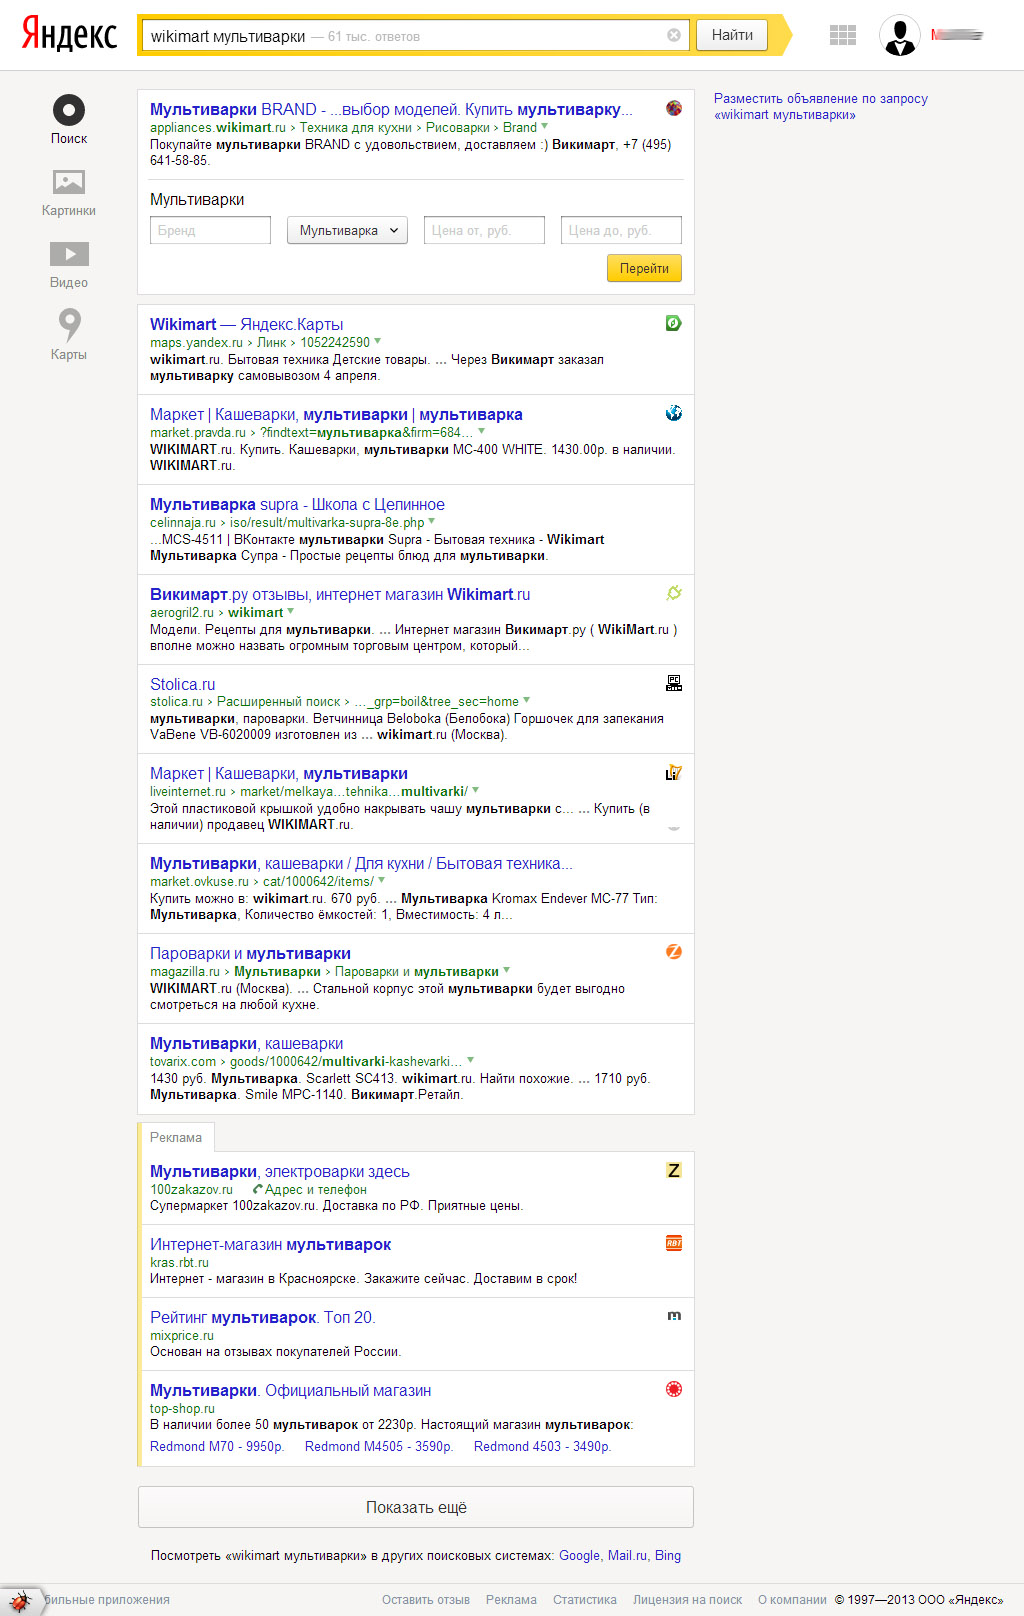Open the Мультиварка category dropdown
The image size is (1024, 1616).
click(x=347, y=230)
